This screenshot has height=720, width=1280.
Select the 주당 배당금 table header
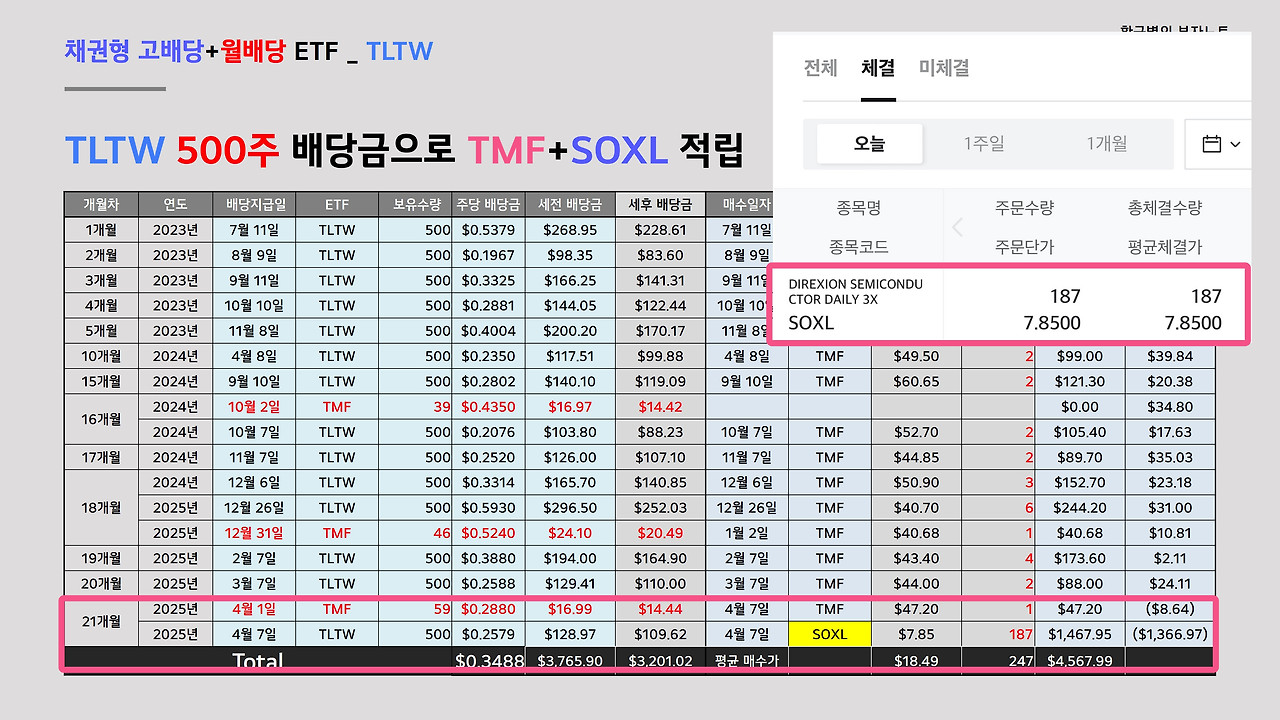pos(489,204)
